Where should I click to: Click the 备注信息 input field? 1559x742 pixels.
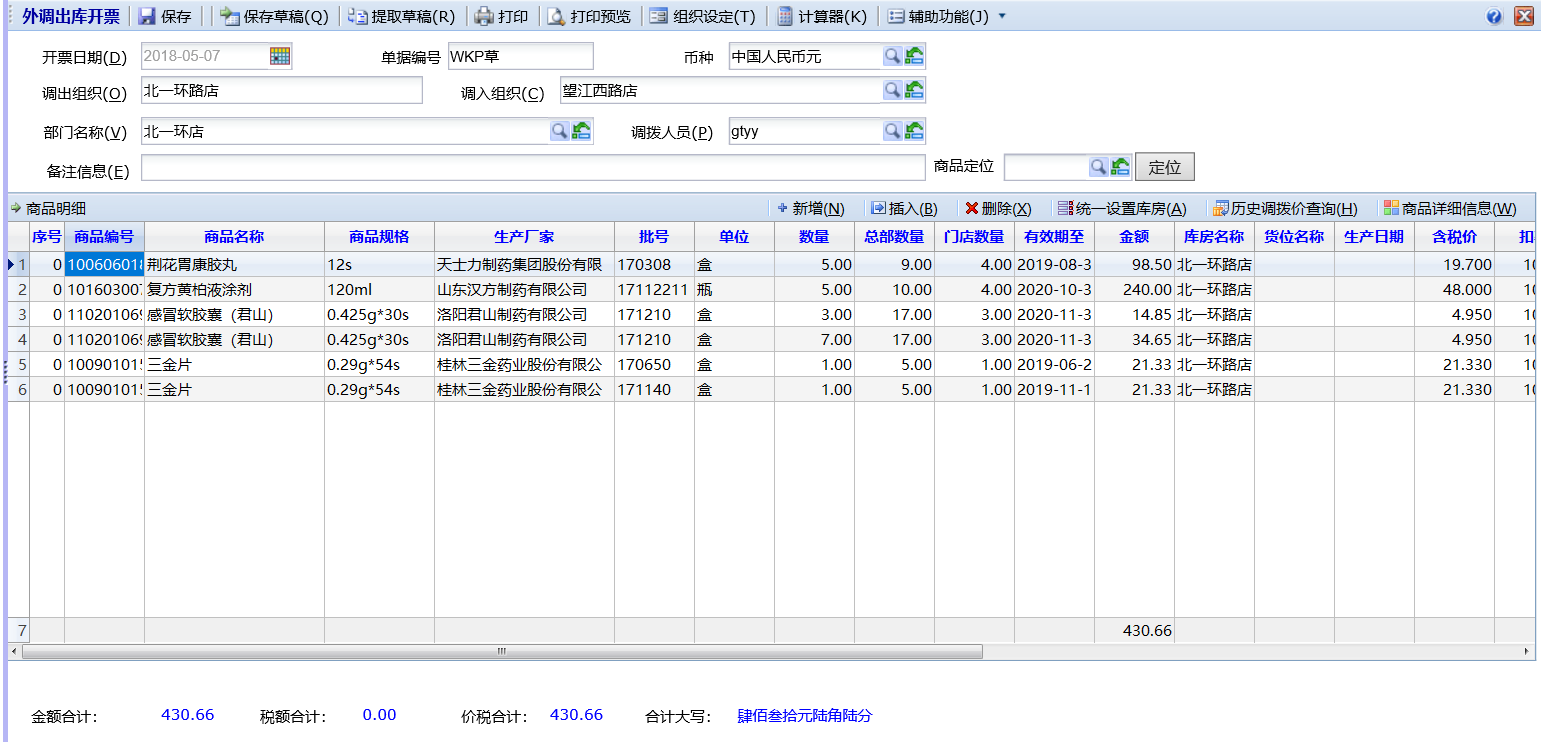[533, 167]
